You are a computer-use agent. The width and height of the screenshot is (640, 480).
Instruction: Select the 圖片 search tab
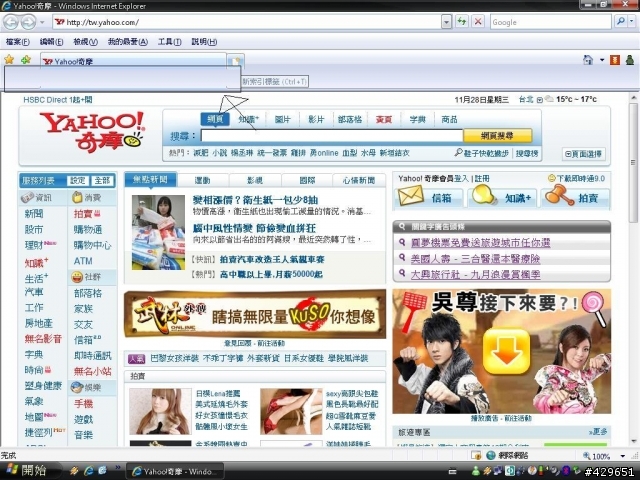(x=282, y=120)
